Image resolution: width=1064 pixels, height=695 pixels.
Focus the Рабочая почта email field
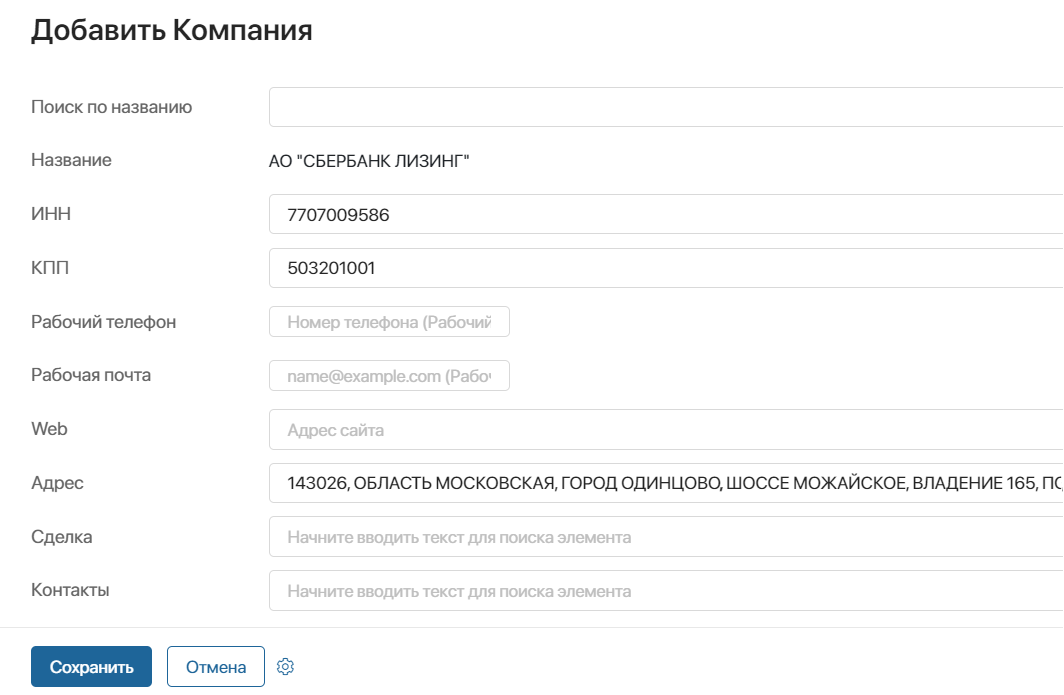point(390,375)
